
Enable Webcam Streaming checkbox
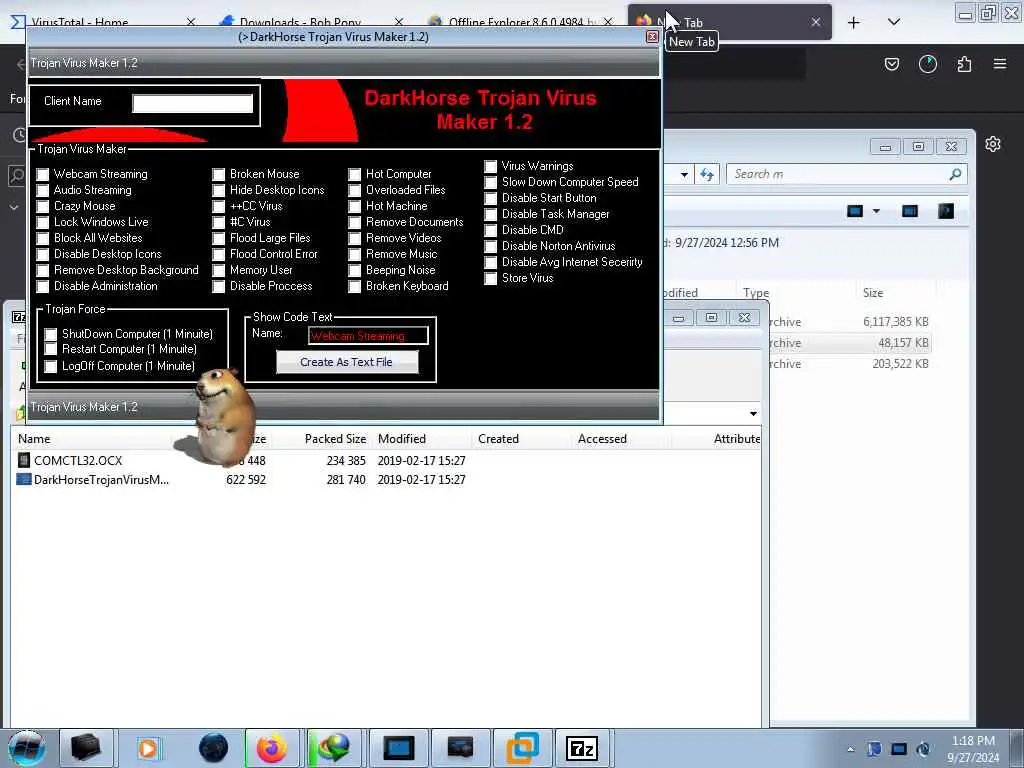[42, 174]
